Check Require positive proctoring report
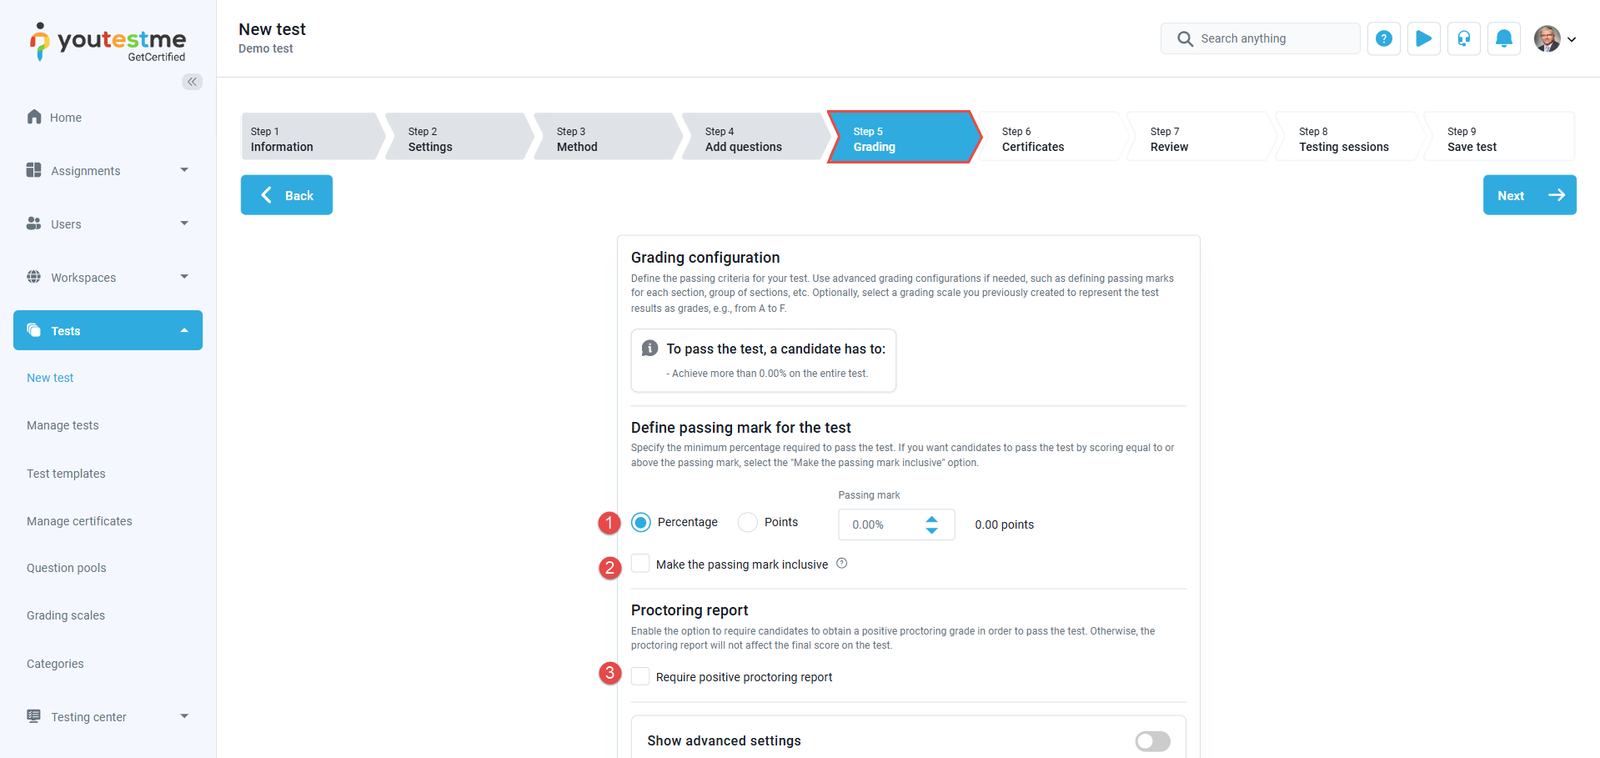The width and height of the screenshot is (1600, 758). click(x=641, y=677)
